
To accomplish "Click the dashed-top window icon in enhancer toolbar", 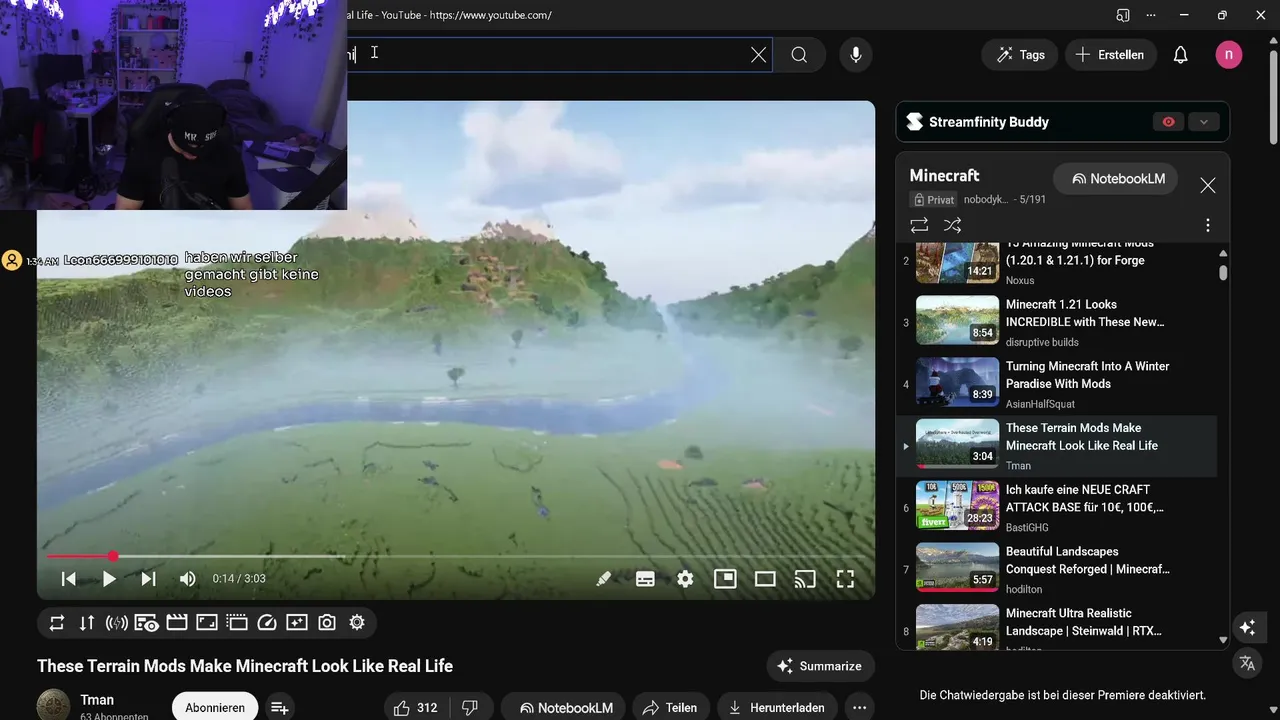I will [x=237, y=623].
